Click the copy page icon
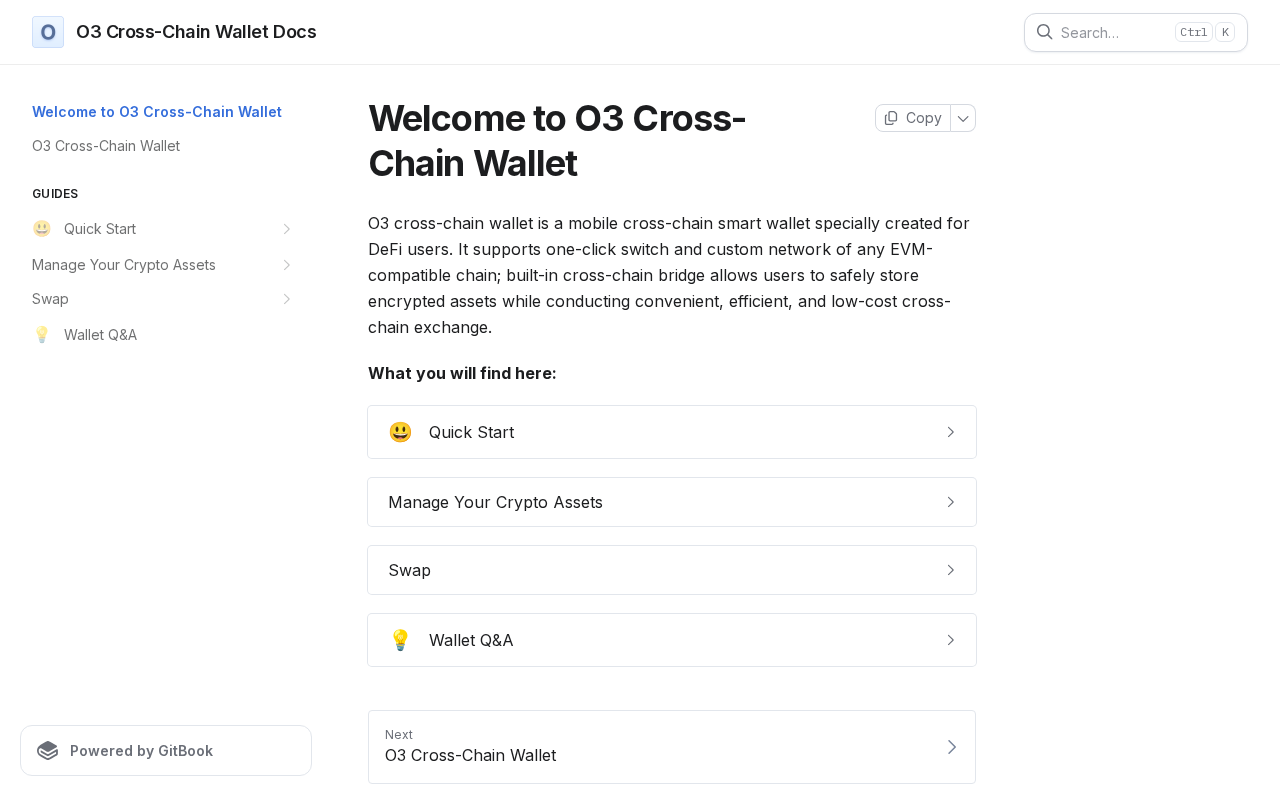This screenshot has height=800, width=1280. [891, 118]
